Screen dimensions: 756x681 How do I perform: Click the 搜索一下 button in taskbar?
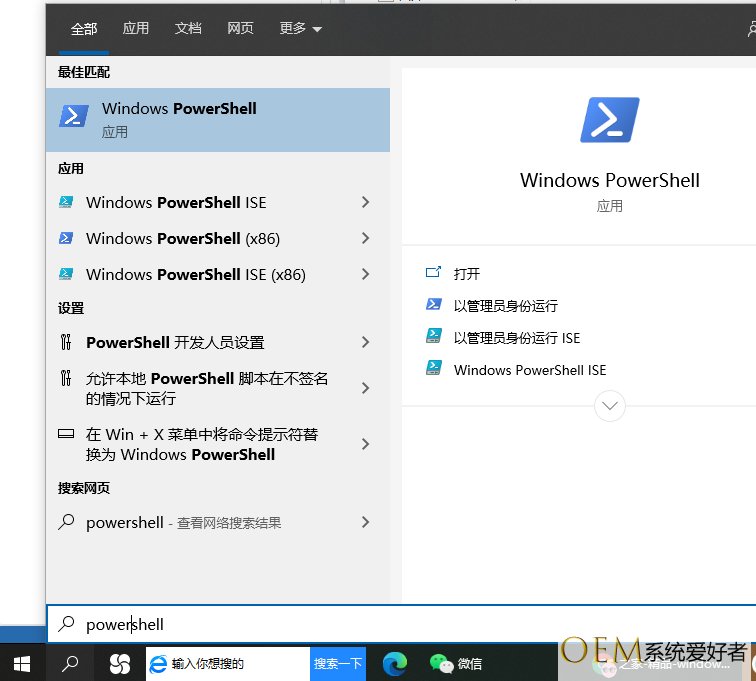pyautogui.click(x=338, y=663)
